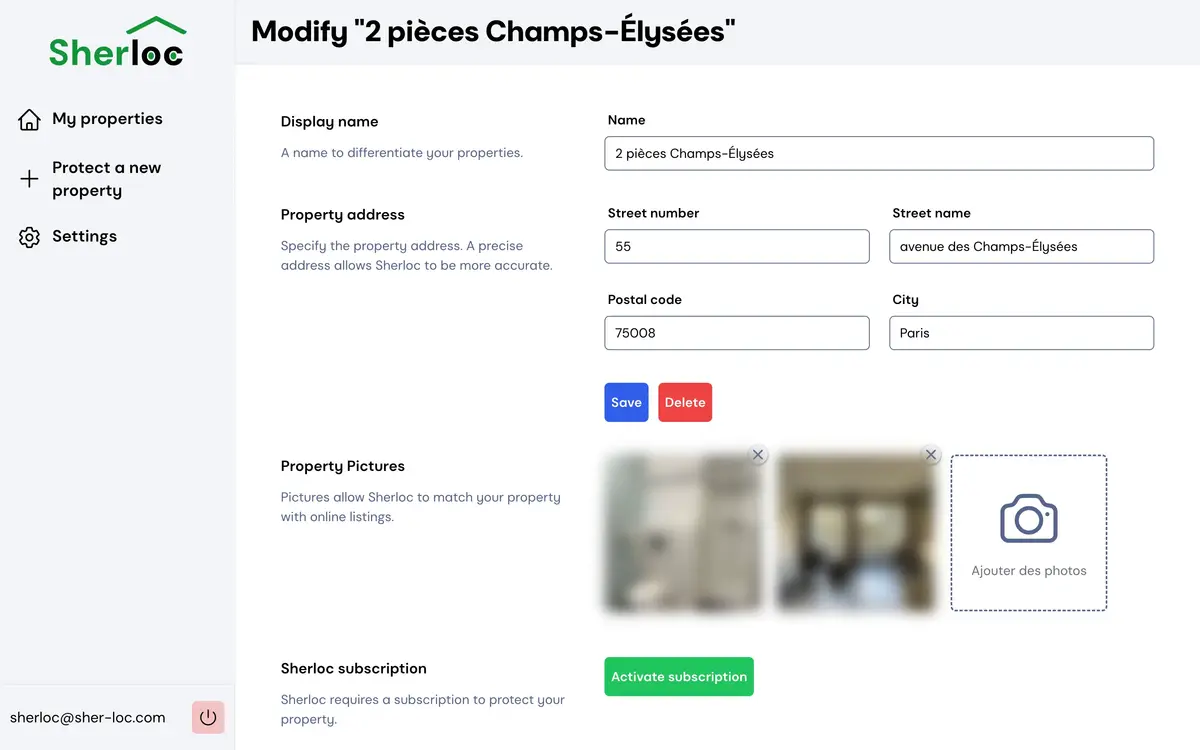Click the house icon beside My properties
This screenshot has width=1200, height=750.
(x=30, y=120)
